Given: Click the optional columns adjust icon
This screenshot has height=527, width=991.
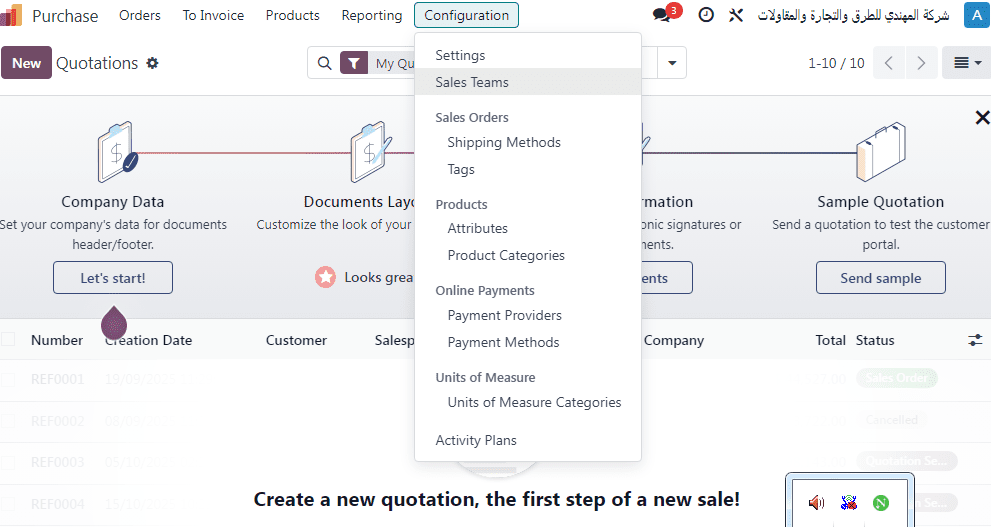Looking at the screenshot, I should [975, 340].
